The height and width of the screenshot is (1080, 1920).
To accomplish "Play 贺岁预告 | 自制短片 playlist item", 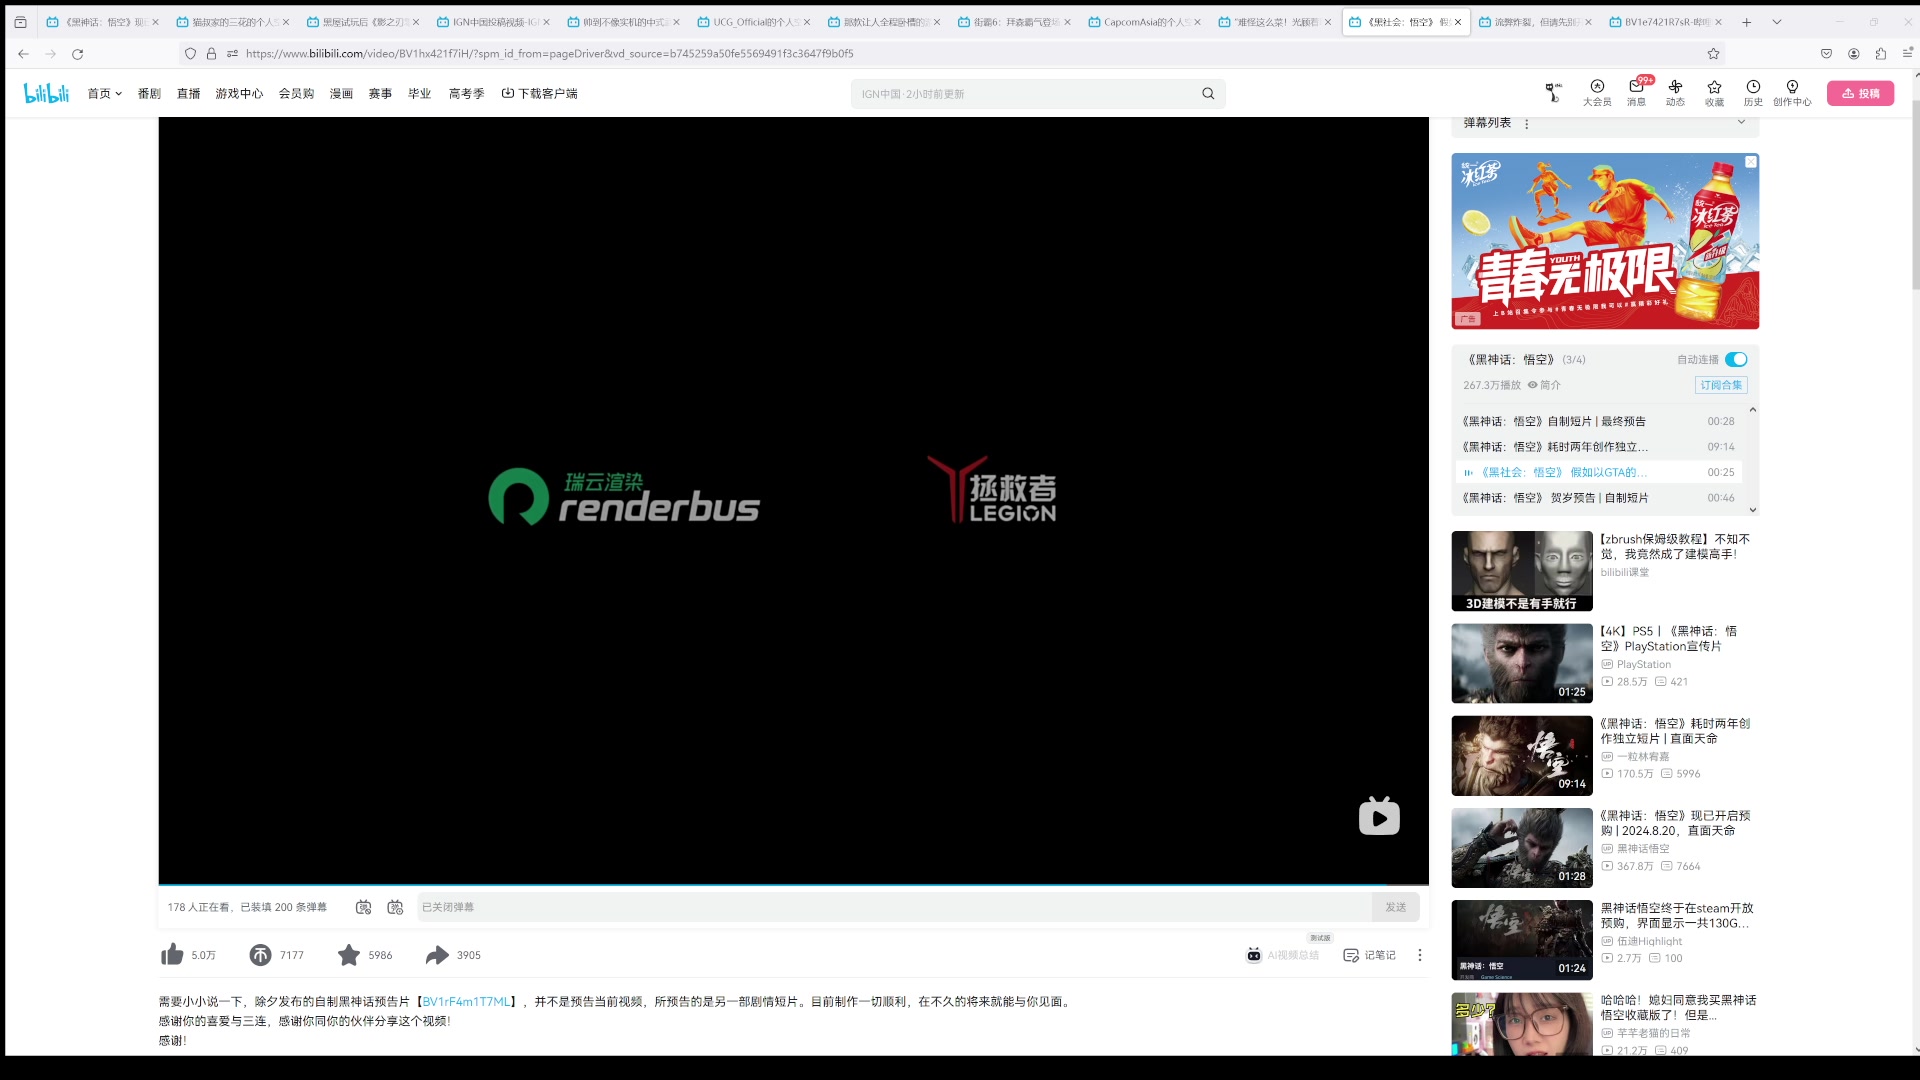I will [1597, 498].
